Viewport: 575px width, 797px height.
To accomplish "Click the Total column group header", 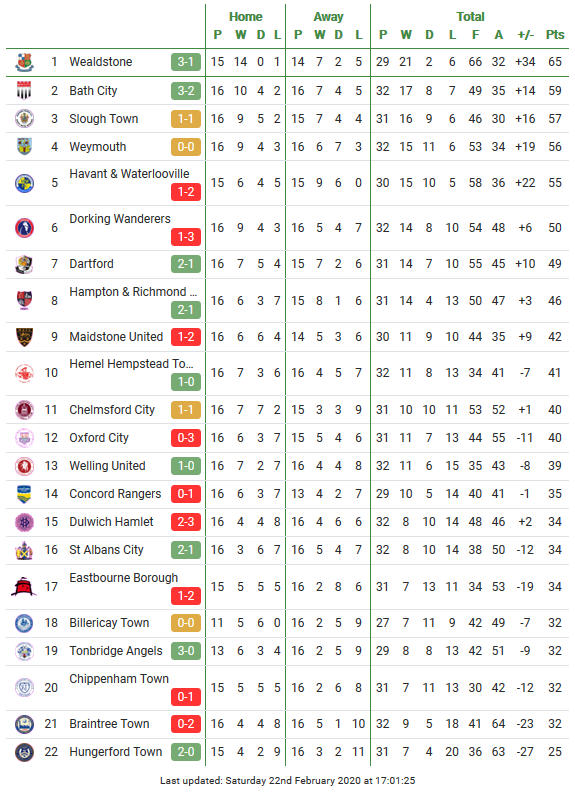I will tap(470, 17).
